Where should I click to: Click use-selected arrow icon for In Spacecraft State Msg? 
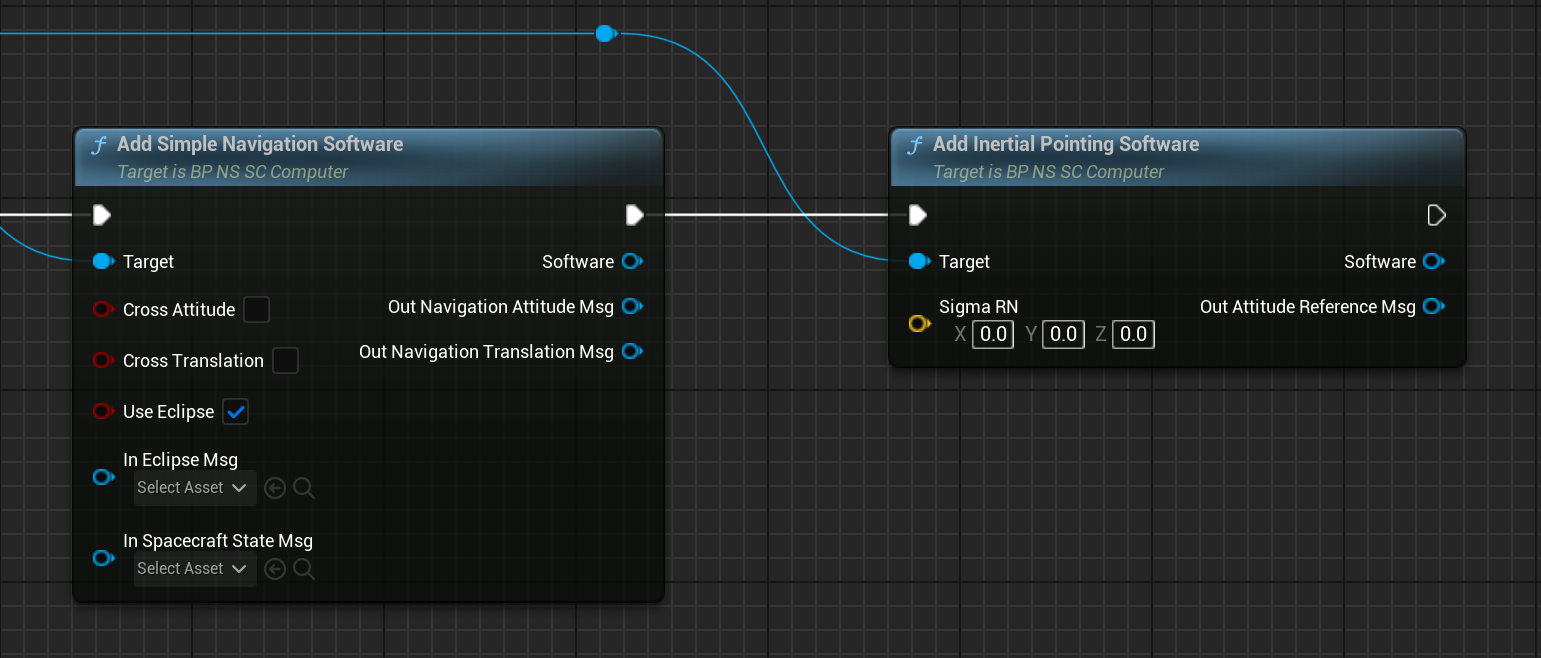click(x=275, y=569)
